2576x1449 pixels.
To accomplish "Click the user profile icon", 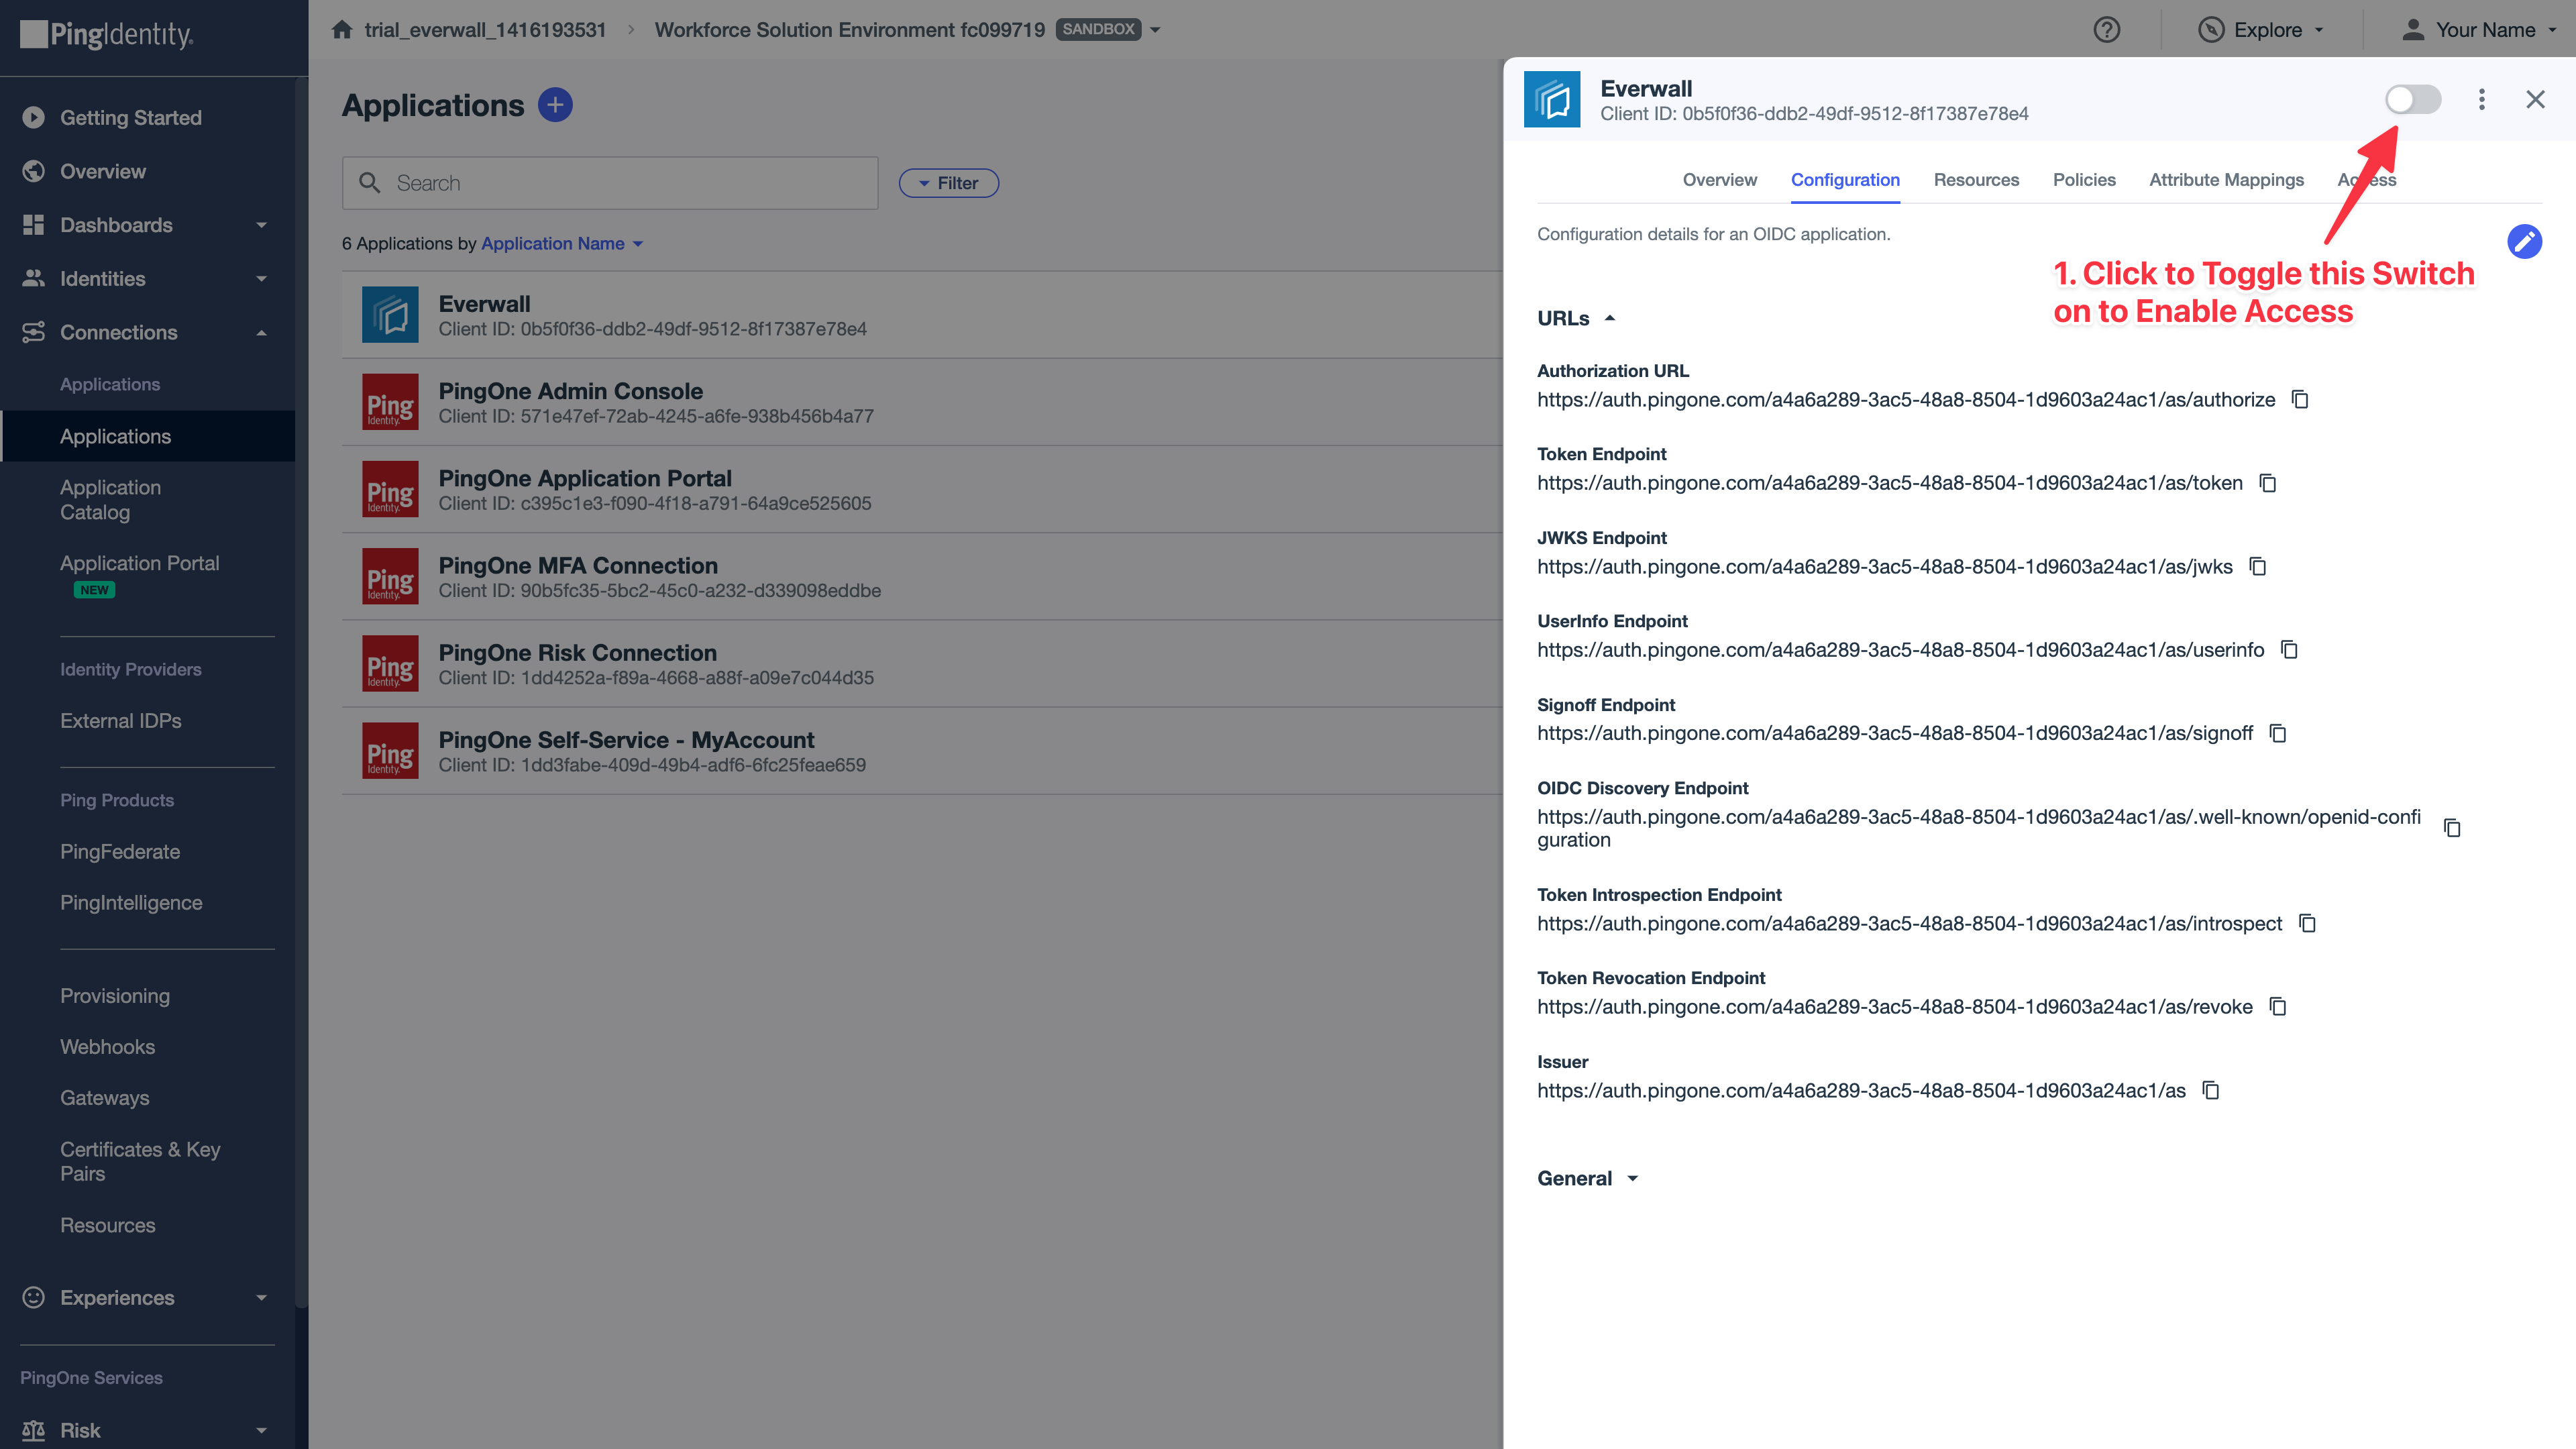I will pyautogui.click(x=2413, y=30).
